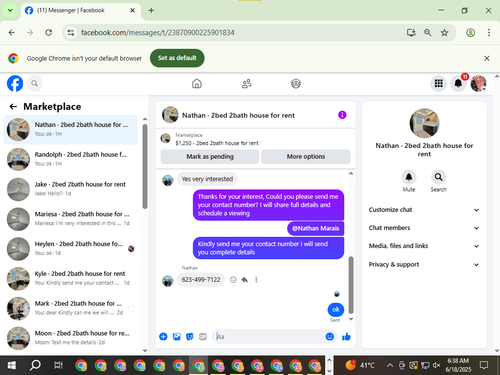This screenshot has width=500, height=375.
Task: Click the Facebook search magnifier icon
Action: click(34, 83)
